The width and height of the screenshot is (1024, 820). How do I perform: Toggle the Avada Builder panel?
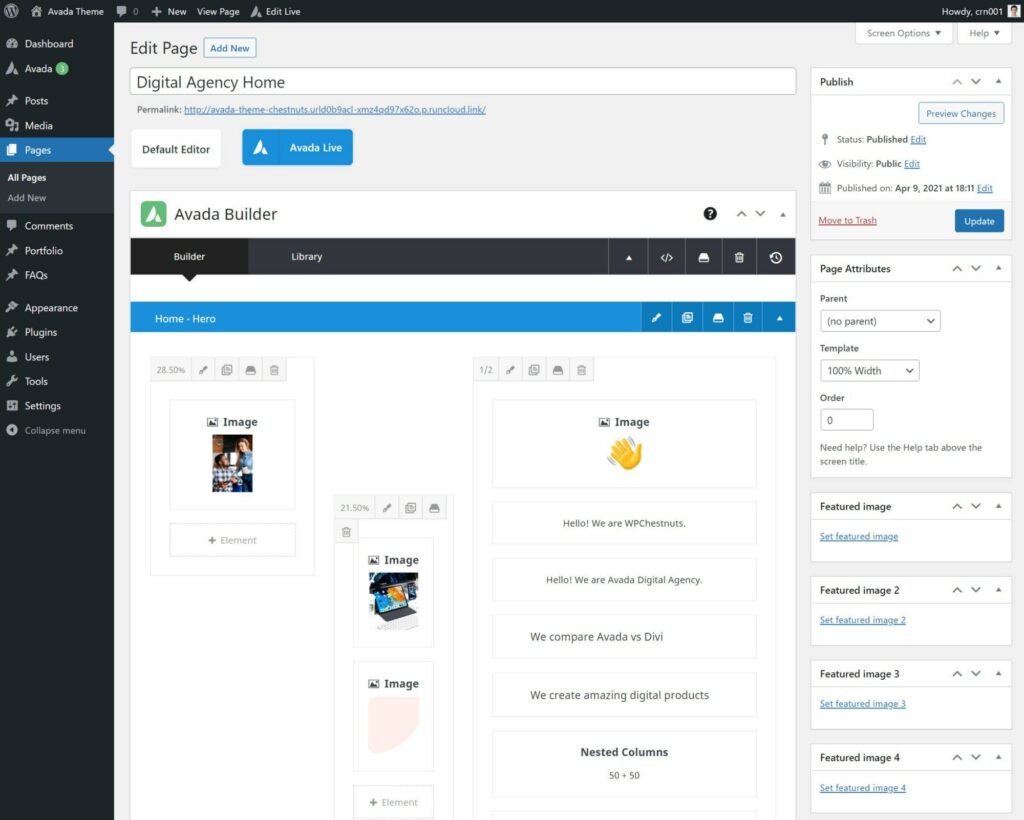782,214
